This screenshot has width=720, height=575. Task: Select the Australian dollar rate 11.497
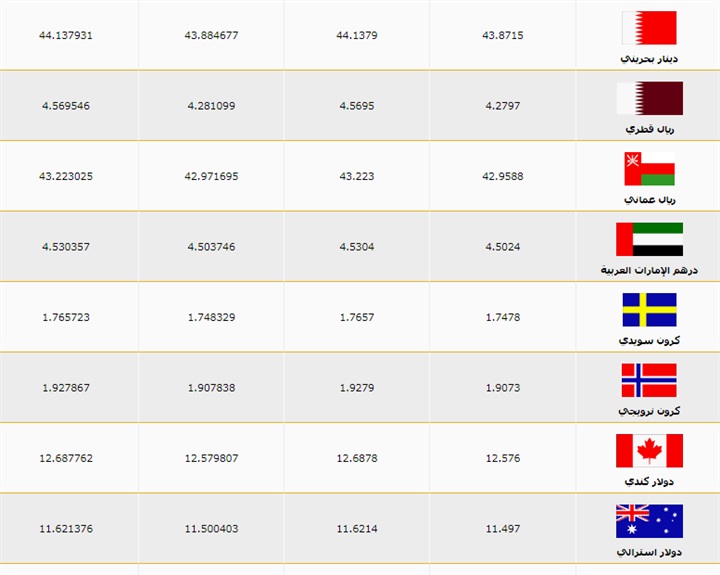pos(502,528)
